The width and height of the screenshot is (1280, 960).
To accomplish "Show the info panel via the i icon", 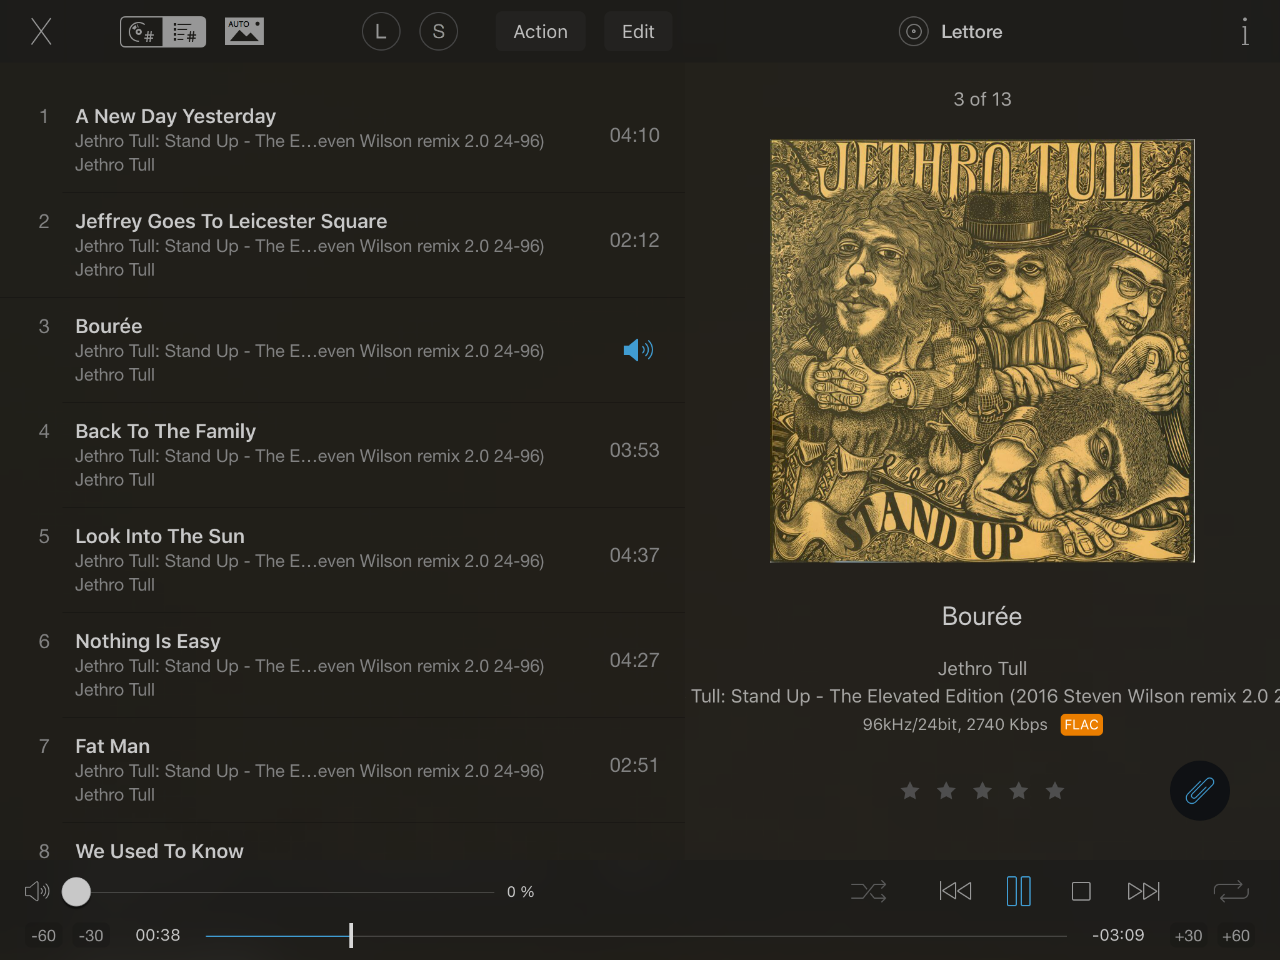I will point(1245,32).
